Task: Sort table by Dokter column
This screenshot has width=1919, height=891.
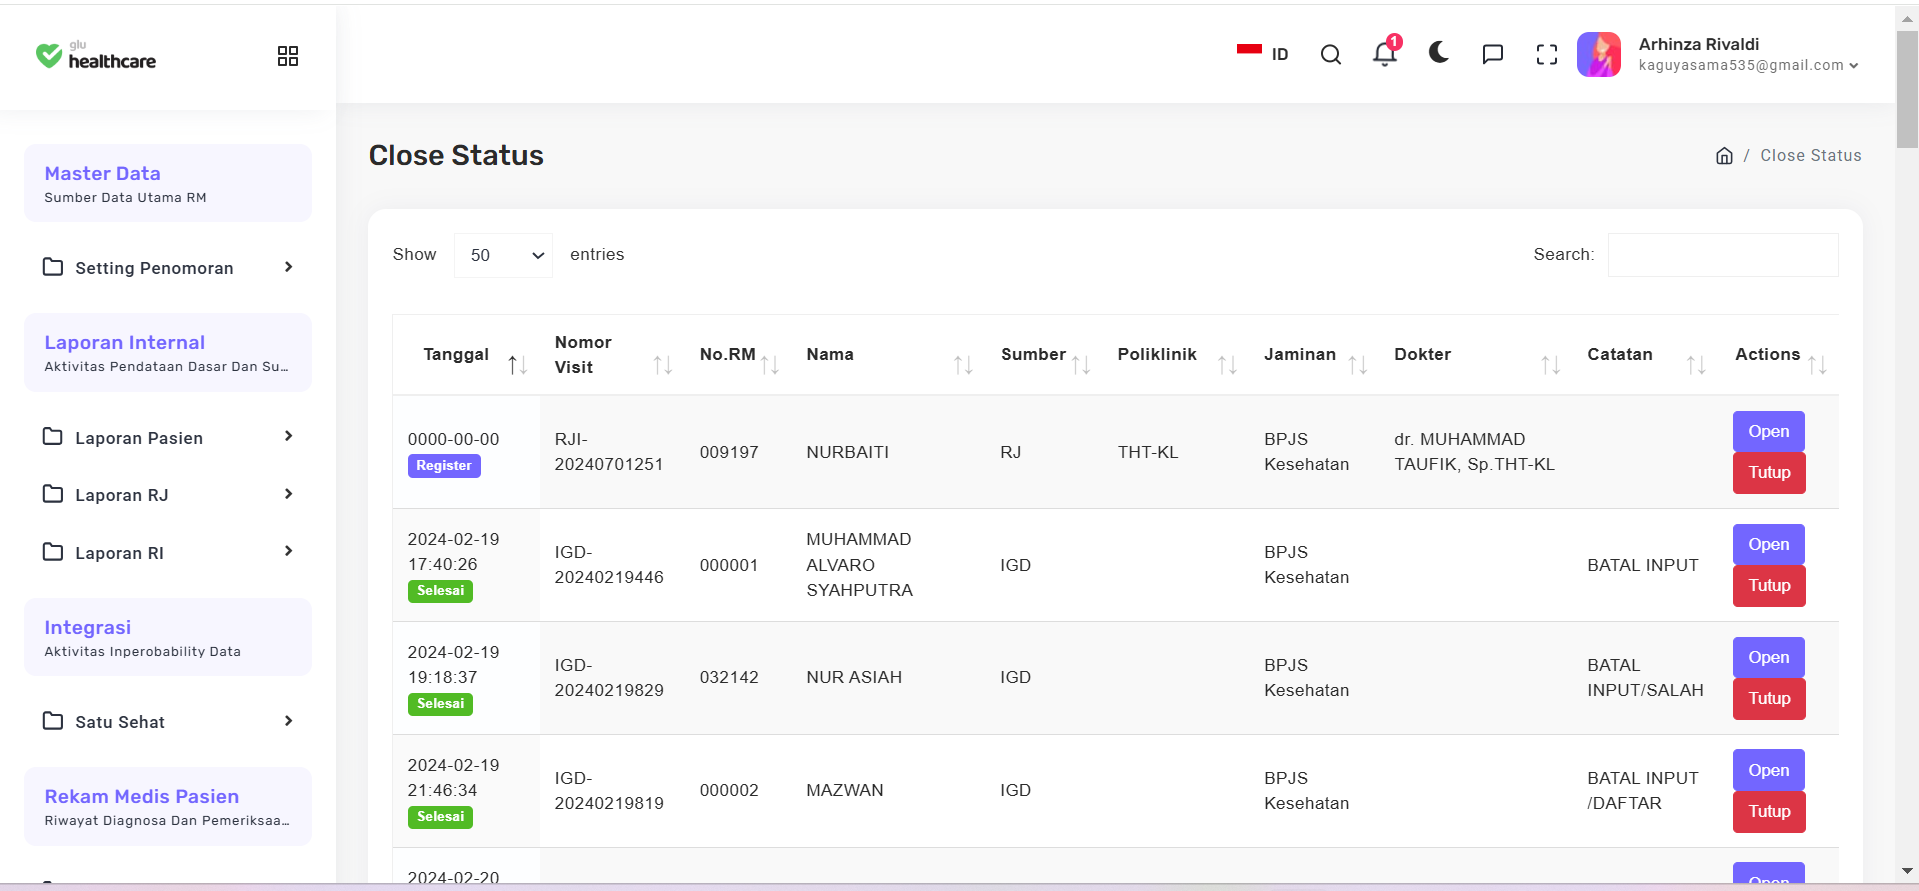Action: [x=1477, y=355]
